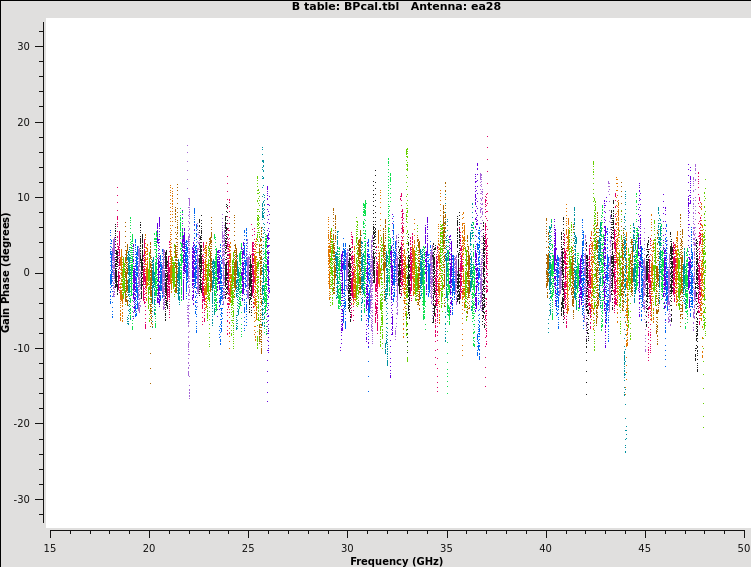The image size is (751, 567).
Task: Click the 40 tick label on frequency axis
Action: tap(546, 547)
